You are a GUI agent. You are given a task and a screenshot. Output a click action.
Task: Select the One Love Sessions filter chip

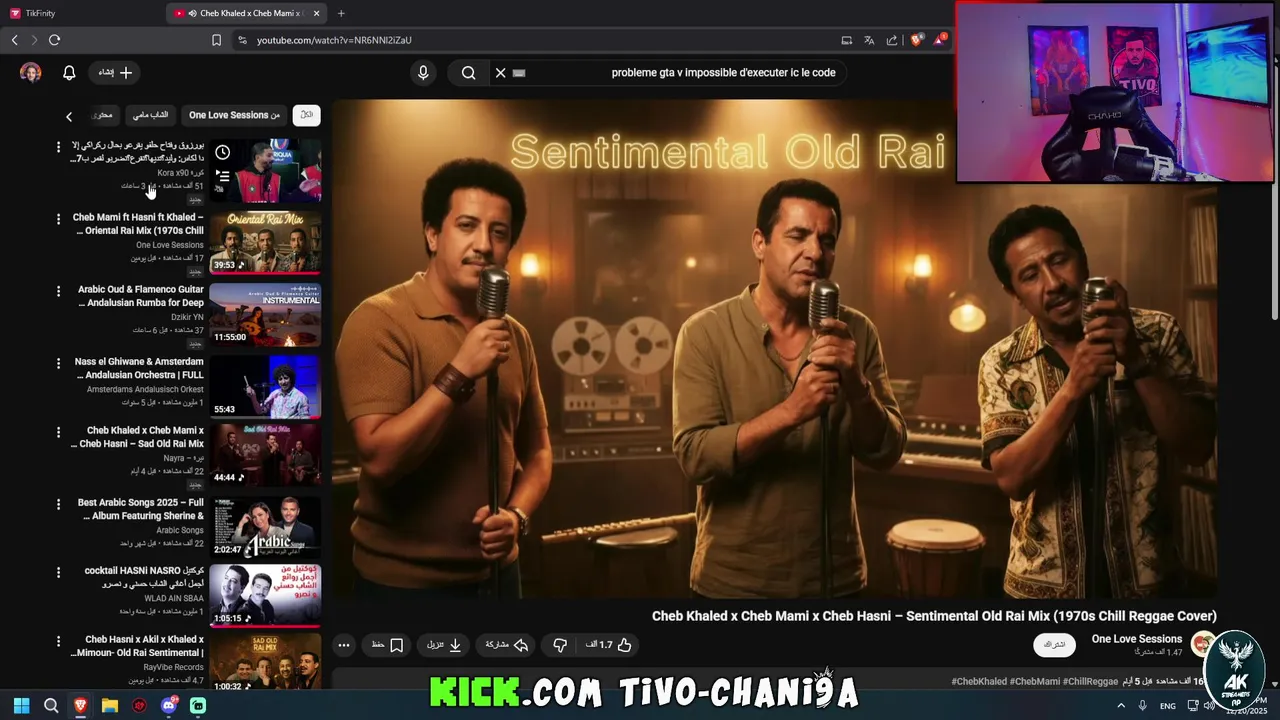[x=234, y=115]
